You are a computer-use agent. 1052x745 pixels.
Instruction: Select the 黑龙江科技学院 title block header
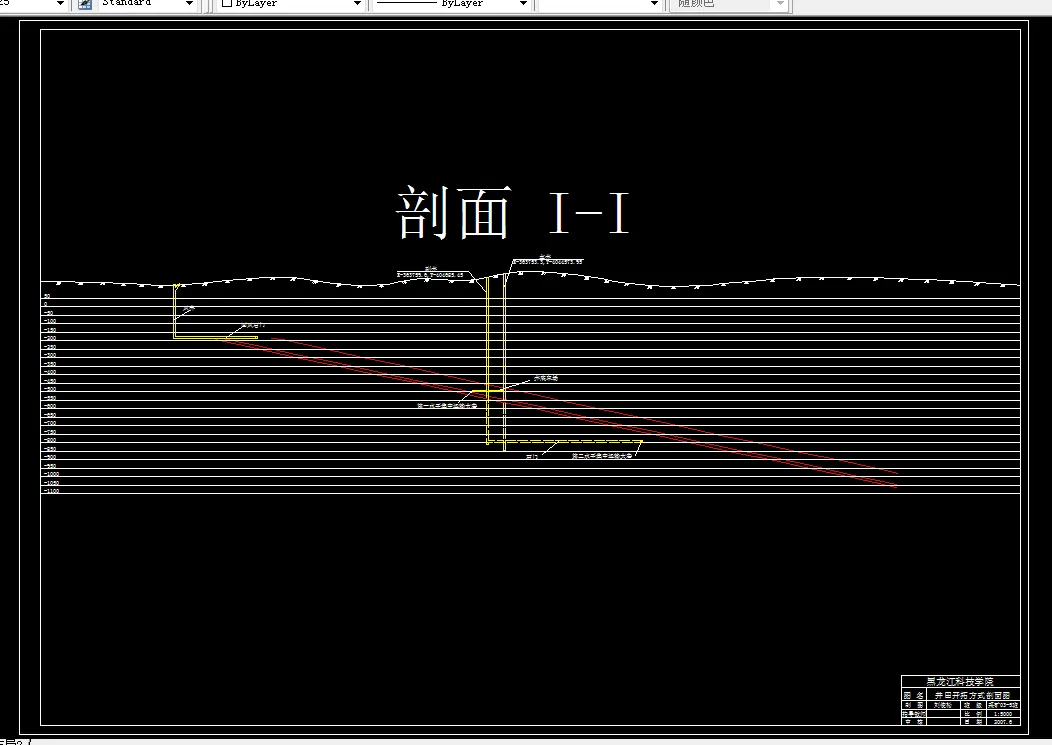(x=960, y=681)
